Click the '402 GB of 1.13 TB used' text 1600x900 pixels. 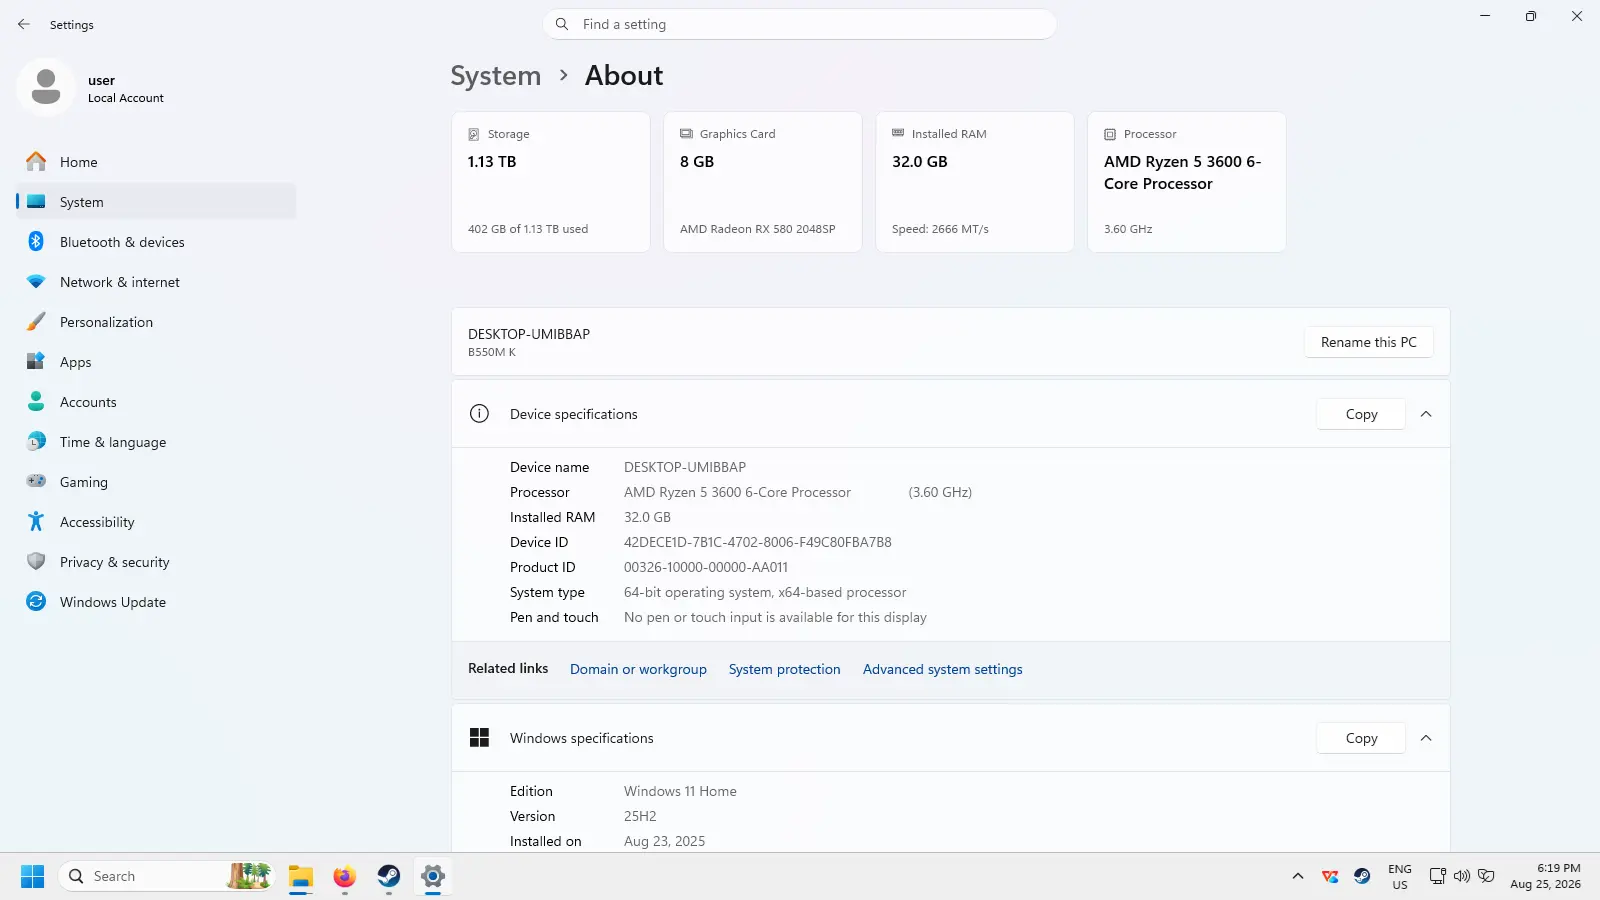pos(528,229)
